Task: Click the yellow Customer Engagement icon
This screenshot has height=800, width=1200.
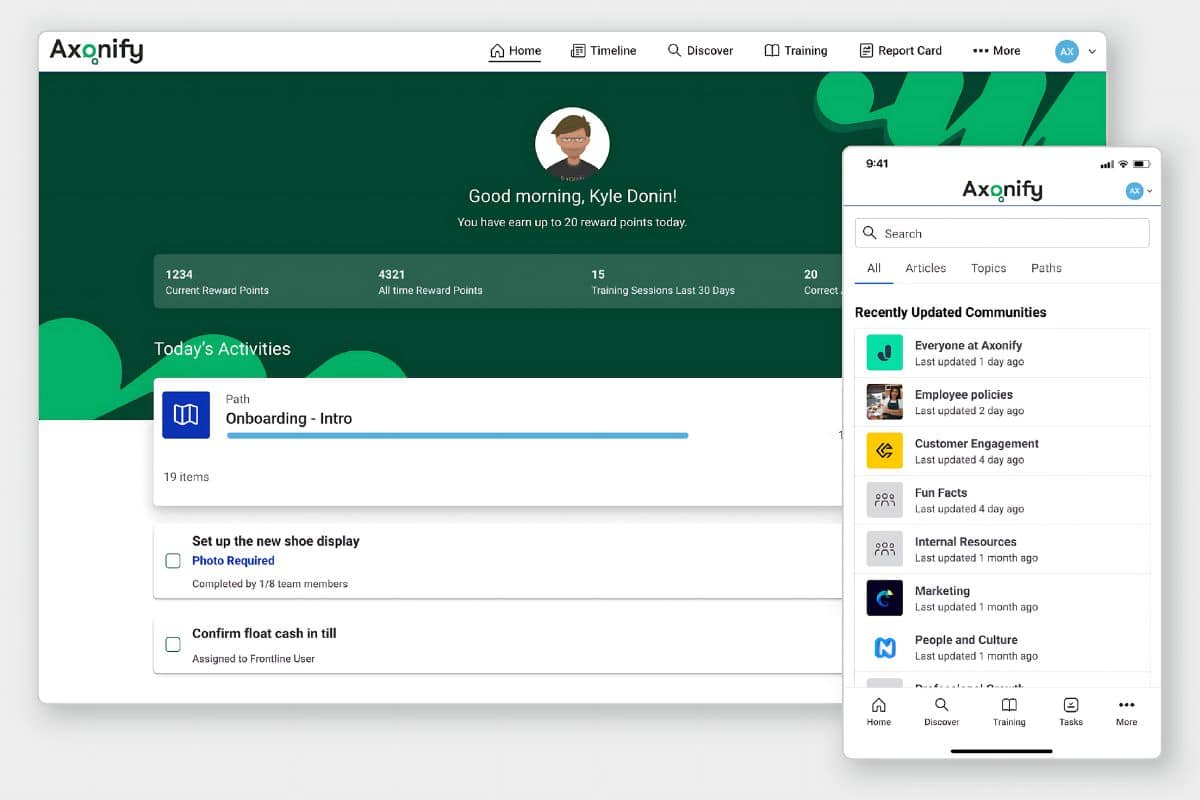Action: [885, 451]
